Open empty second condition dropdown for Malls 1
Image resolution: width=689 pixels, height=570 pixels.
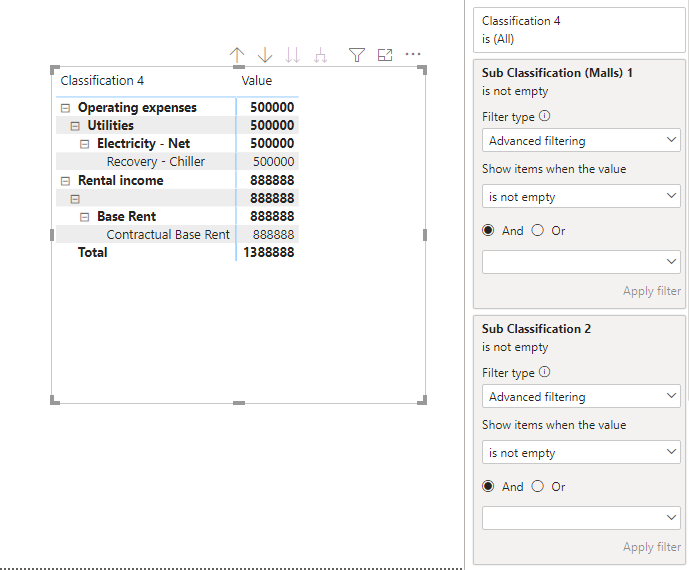581,262
